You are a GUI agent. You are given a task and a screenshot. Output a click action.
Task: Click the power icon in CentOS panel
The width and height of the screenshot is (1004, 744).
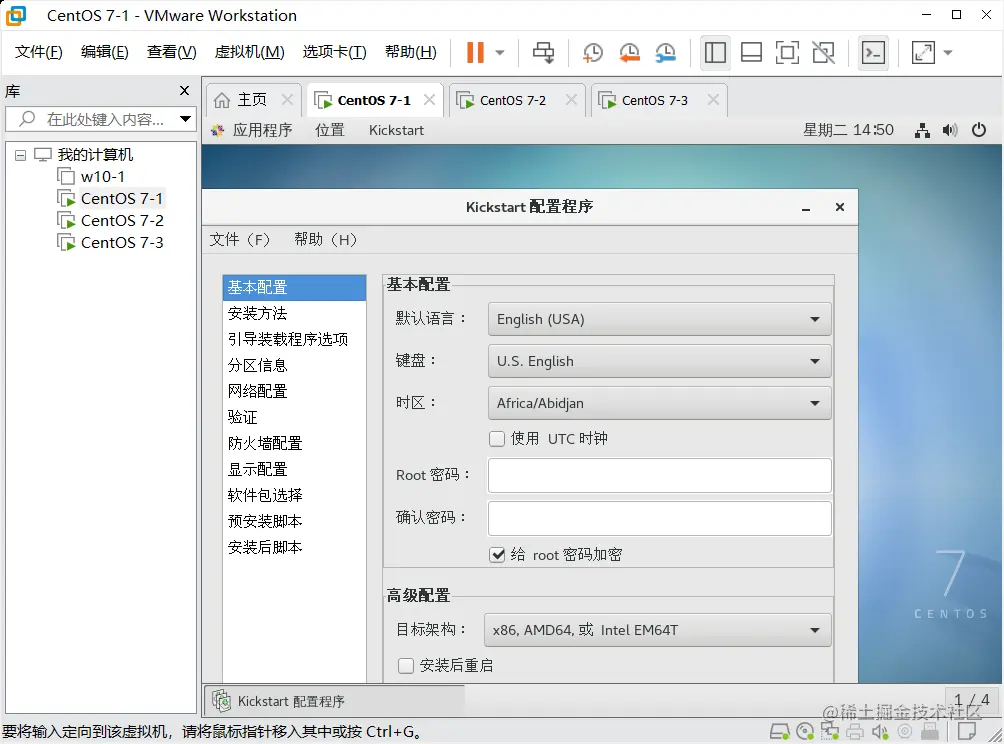pos(978,130)
